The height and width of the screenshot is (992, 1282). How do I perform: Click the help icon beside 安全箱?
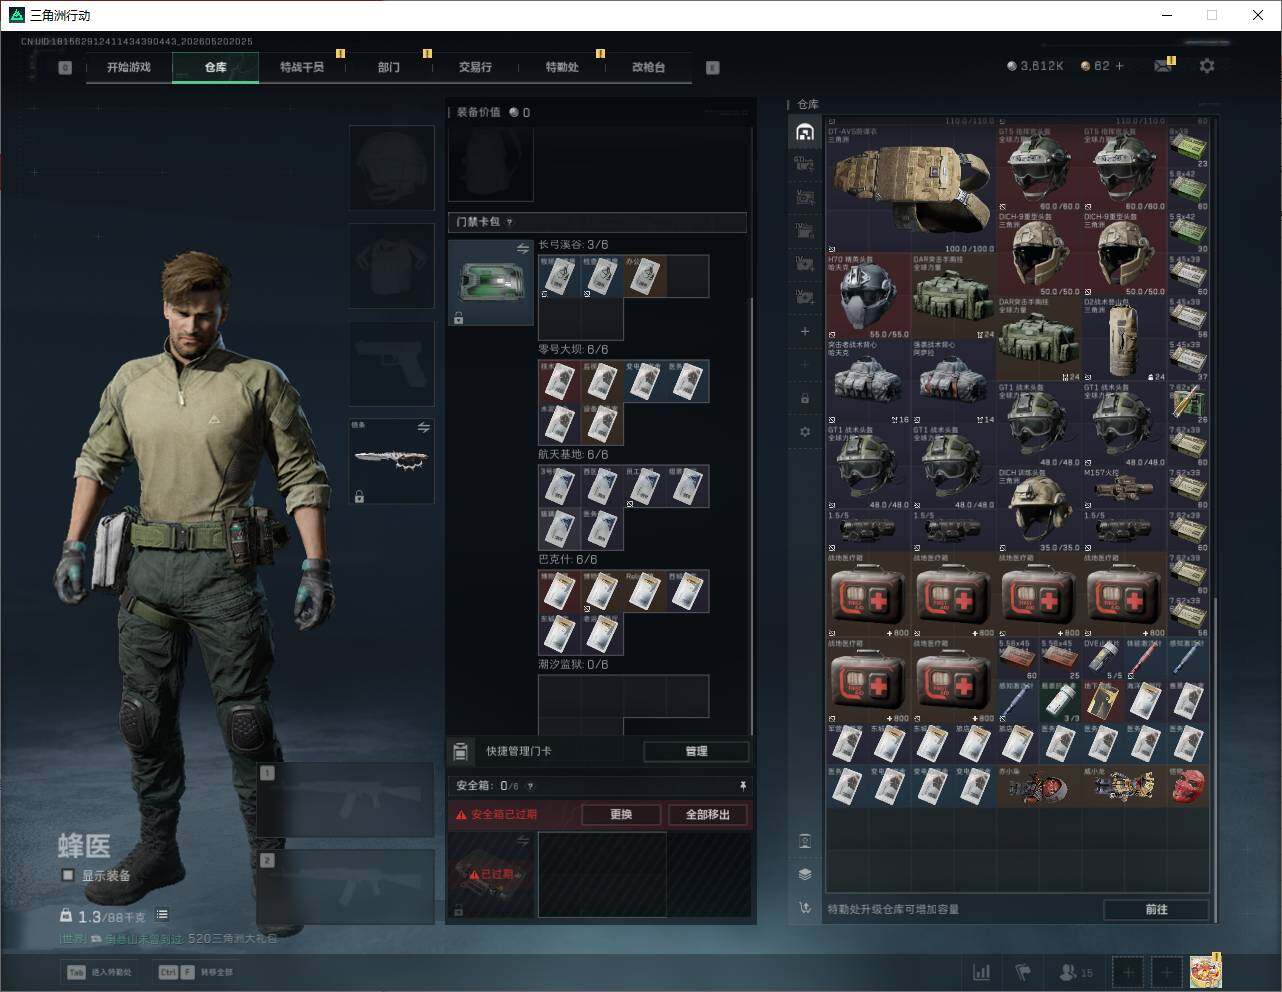[530, 786]
